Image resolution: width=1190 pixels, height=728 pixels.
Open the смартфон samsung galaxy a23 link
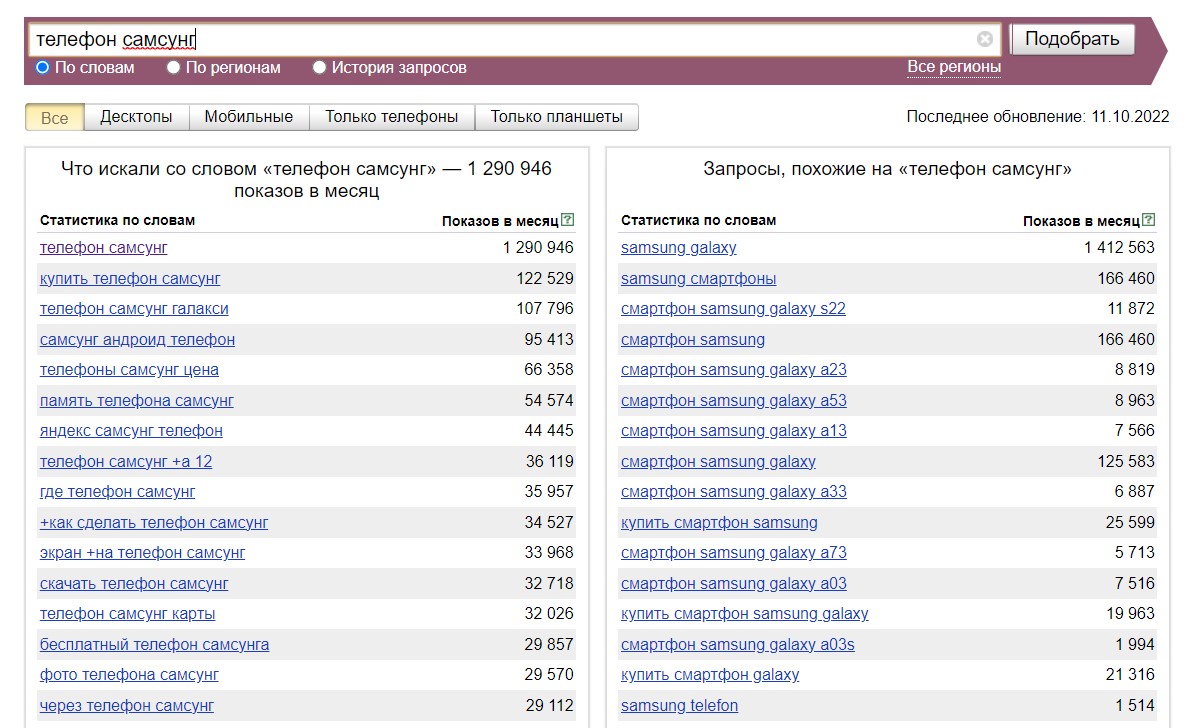click(734, 370)
